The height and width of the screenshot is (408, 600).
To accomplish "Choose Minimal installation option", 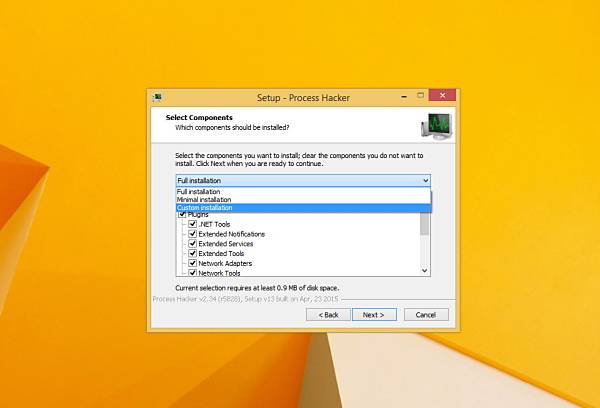I will coord(303,199).
